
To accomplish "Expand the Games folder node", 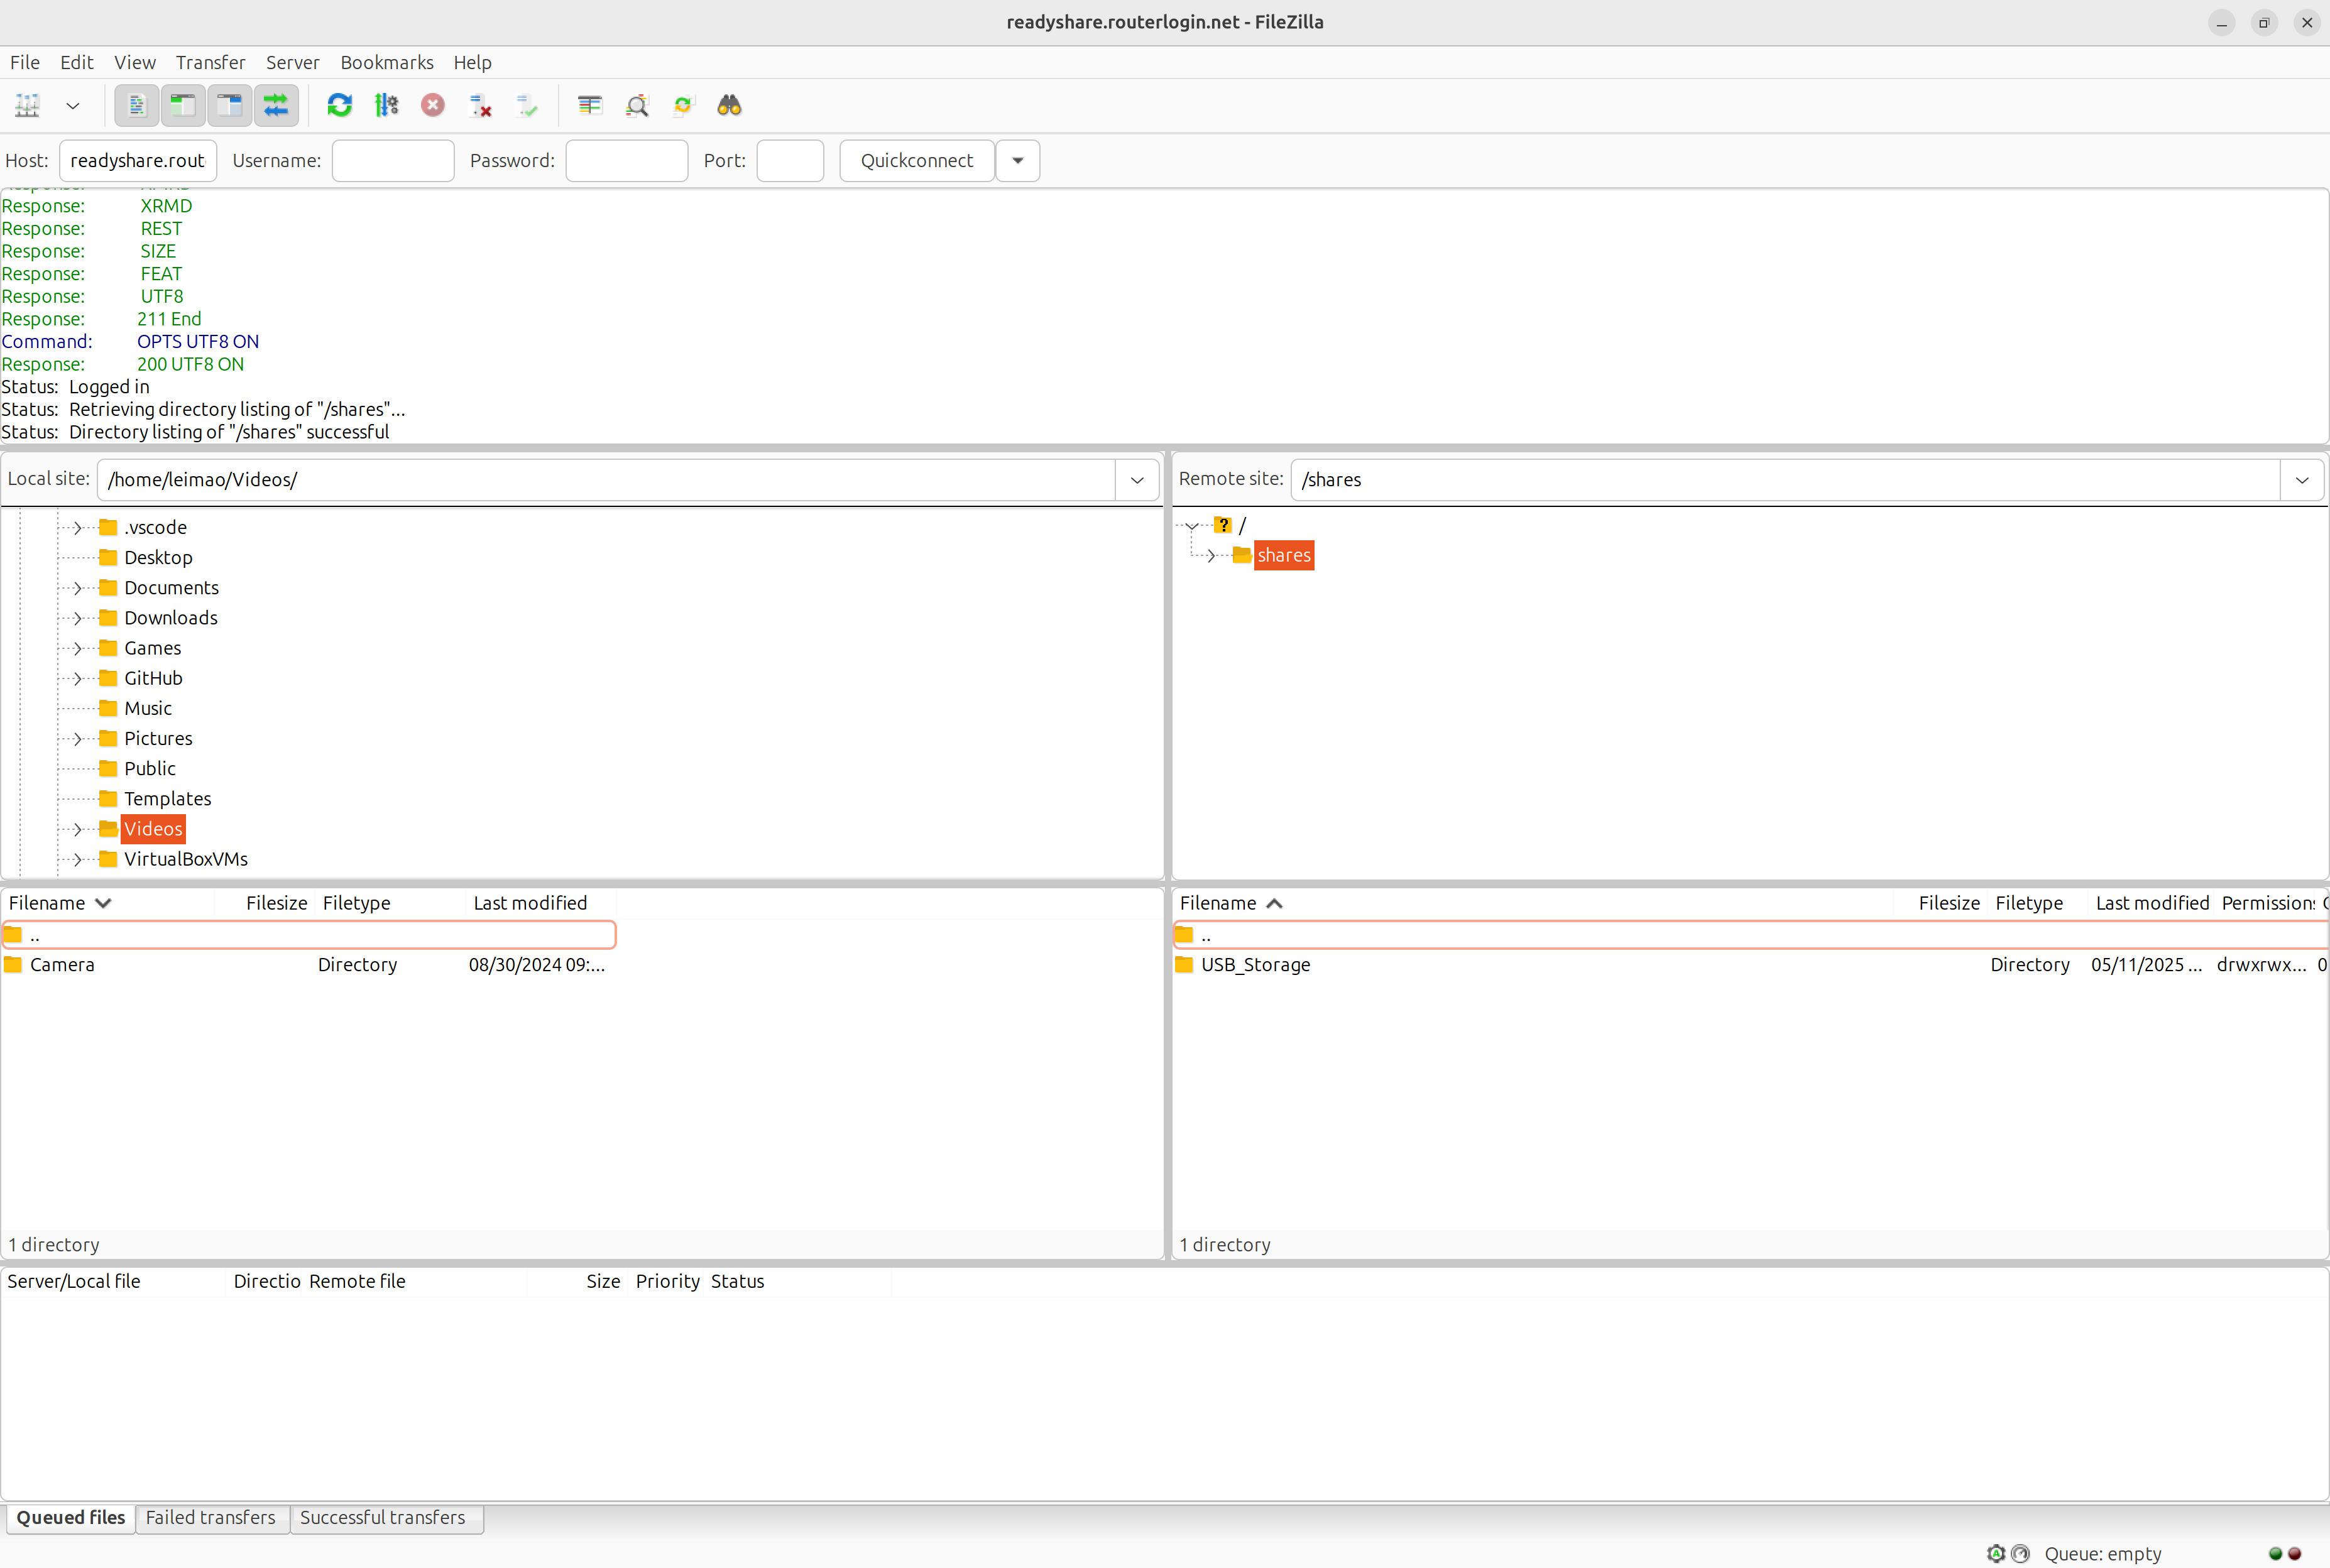I will coord(77,648).
